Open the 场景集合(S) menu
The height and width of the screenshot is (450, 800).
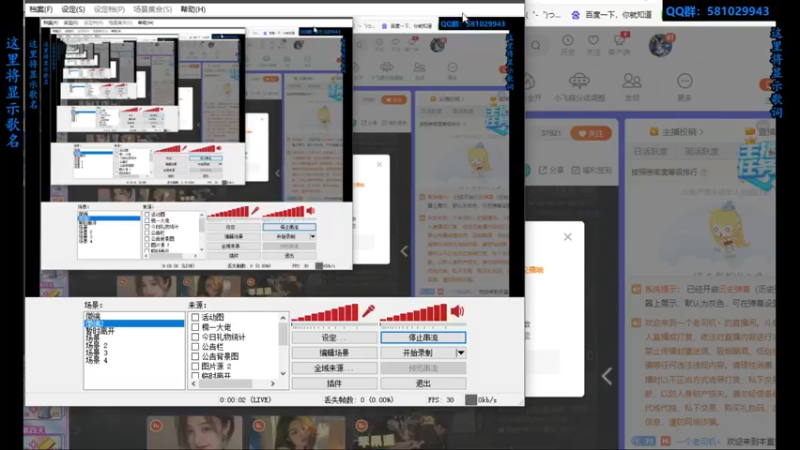point(153,9)
